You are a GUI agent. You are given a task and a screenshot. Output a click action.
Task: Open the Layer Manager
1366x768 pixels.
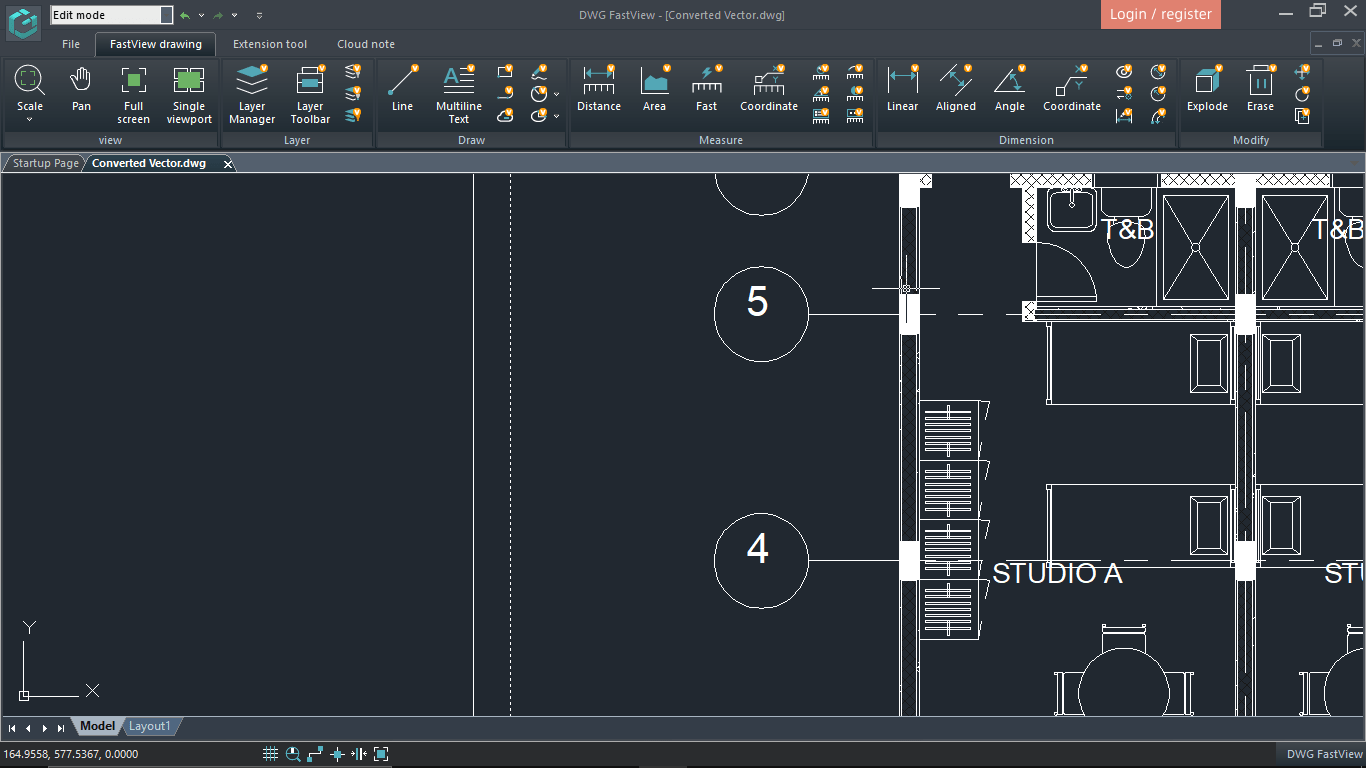click(252, 94)
